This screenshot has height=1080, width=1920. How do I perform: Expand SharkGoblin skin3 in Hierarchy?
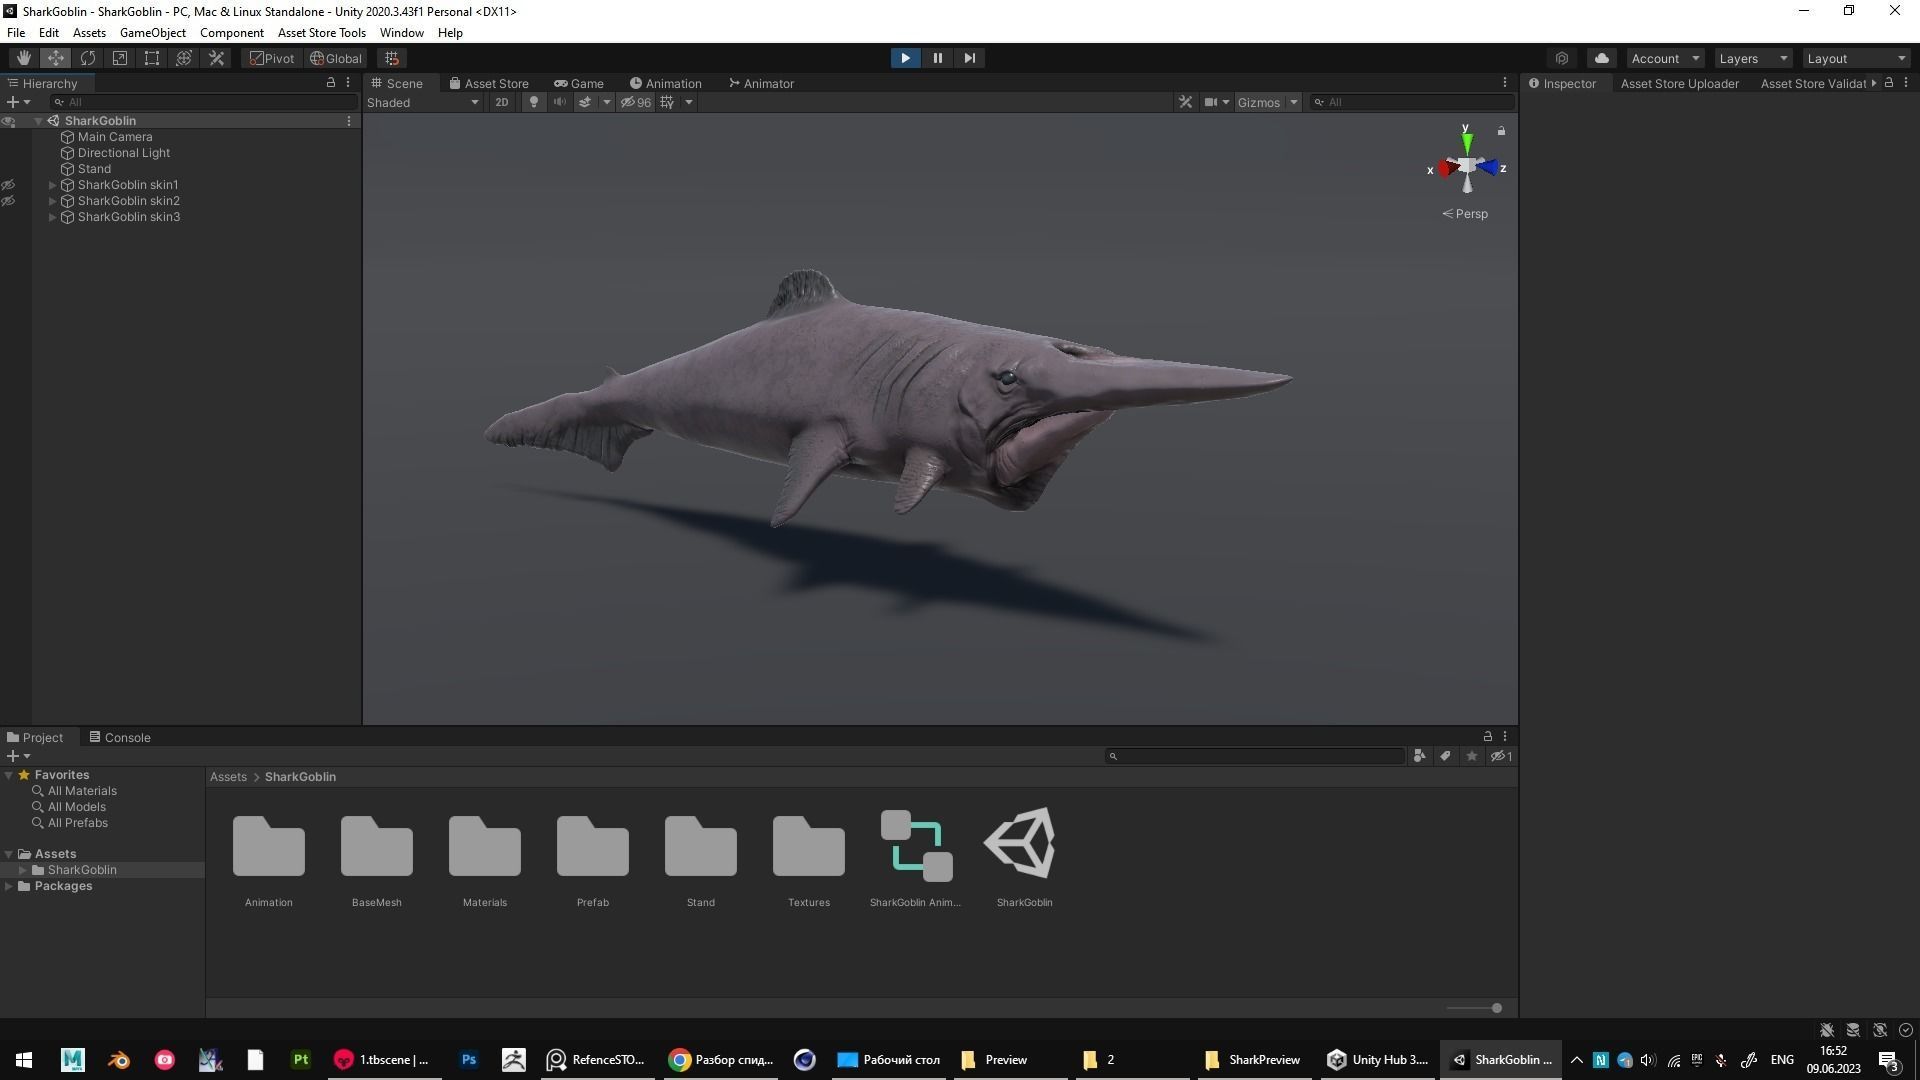pos(53,217)
